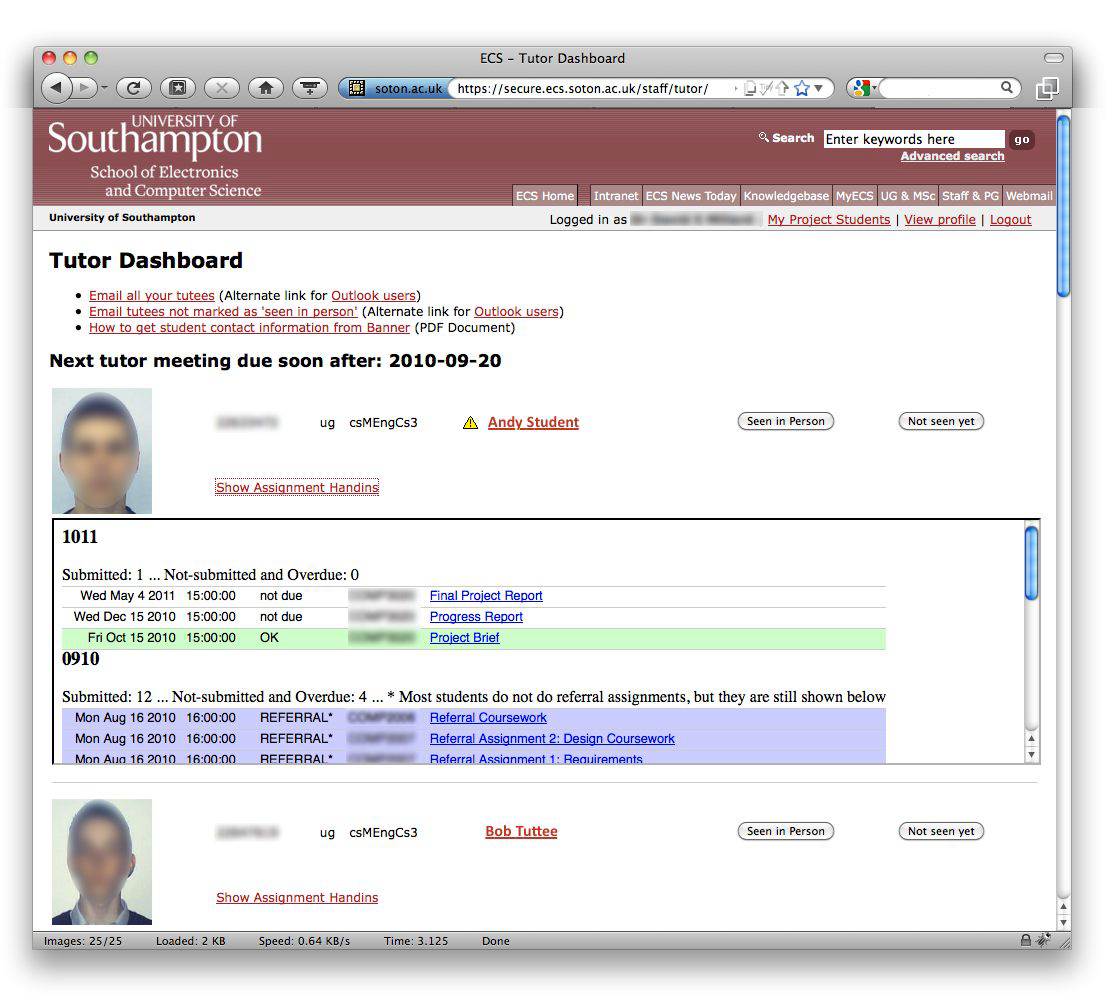Open the Knowledgebase tab

(x=786, y=195)
